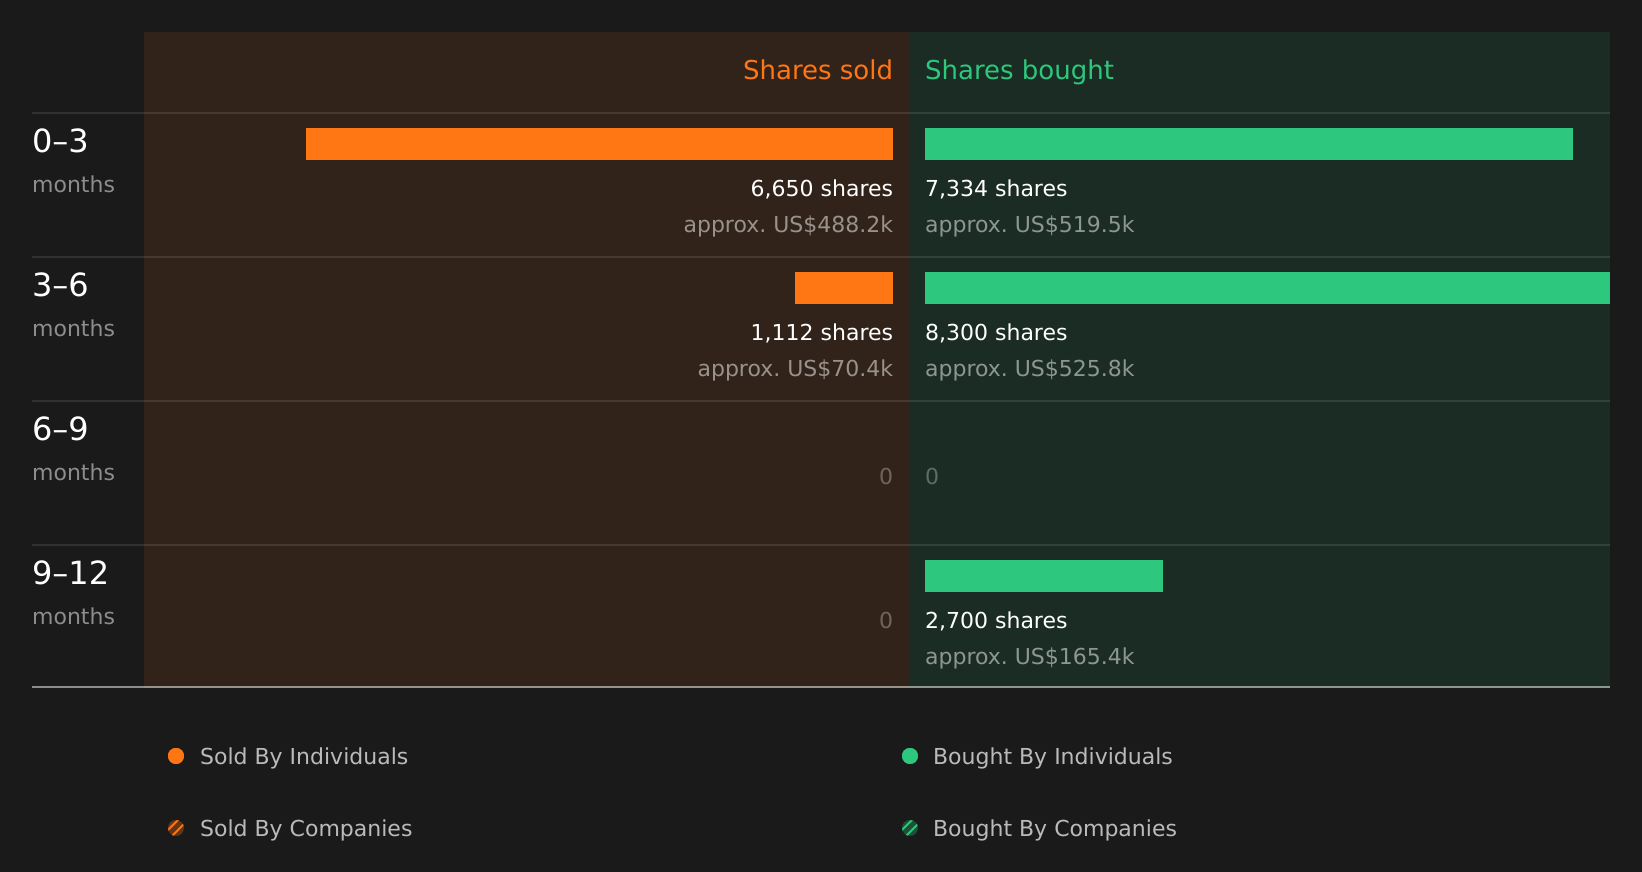Click the 6,650 shares value
The height and width of the screenshot is (872, 1642).
tap(821, 189)
